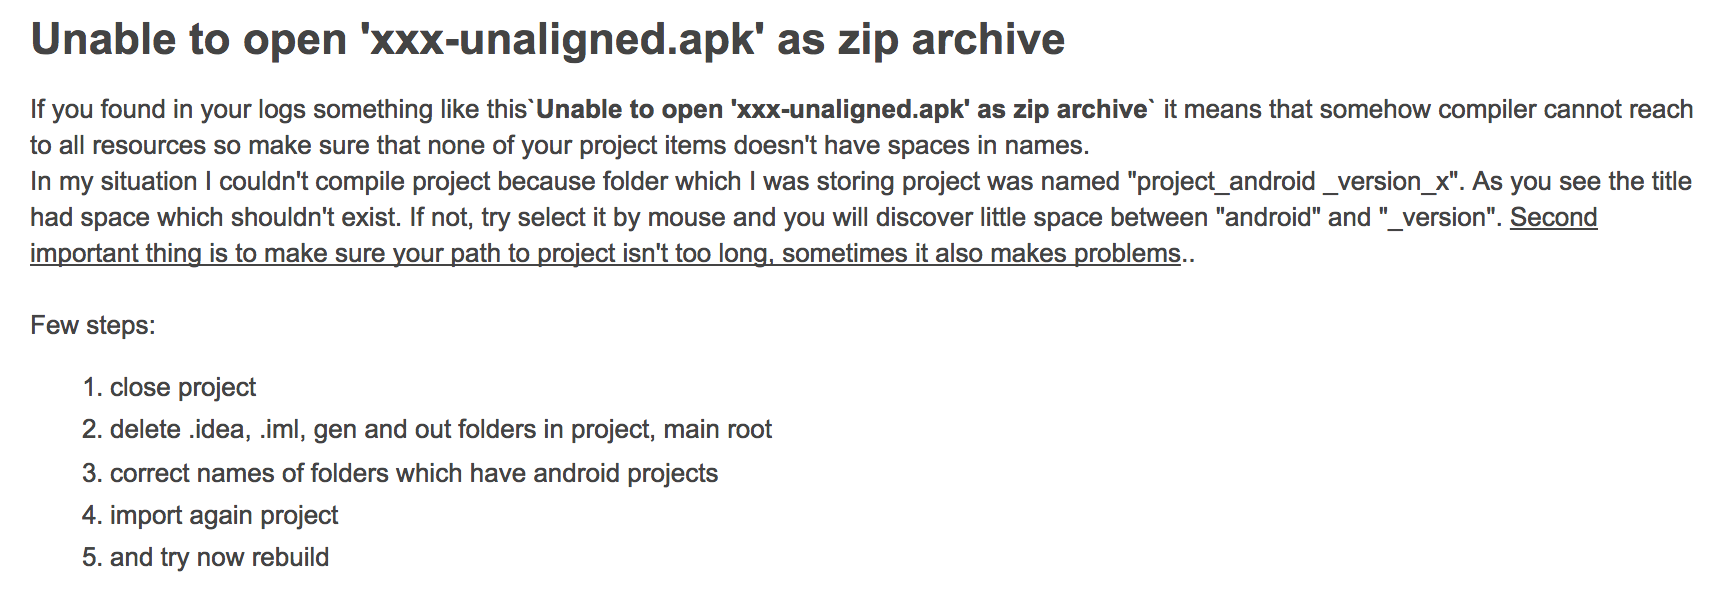The height and width of the screenshot is (594, 1710).
Task: Click the 'Unable to open xxx-unaligned.apk' page heading
Action: click(x=547, y=40)
